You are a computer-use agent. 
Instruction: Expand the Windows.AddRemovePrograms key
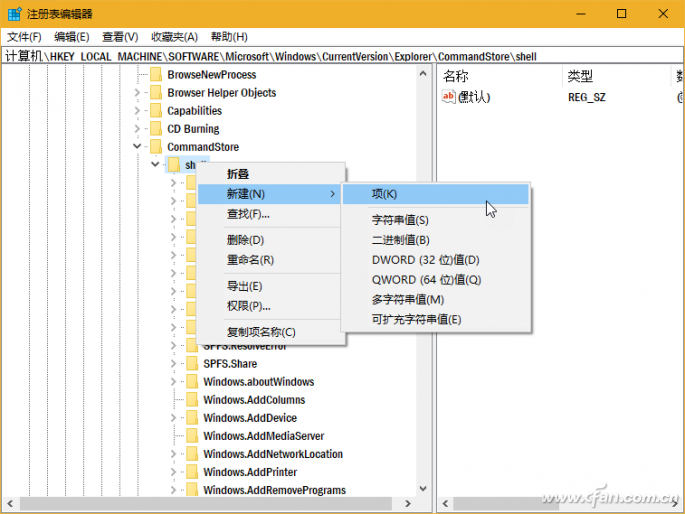[x=173, y=490]
